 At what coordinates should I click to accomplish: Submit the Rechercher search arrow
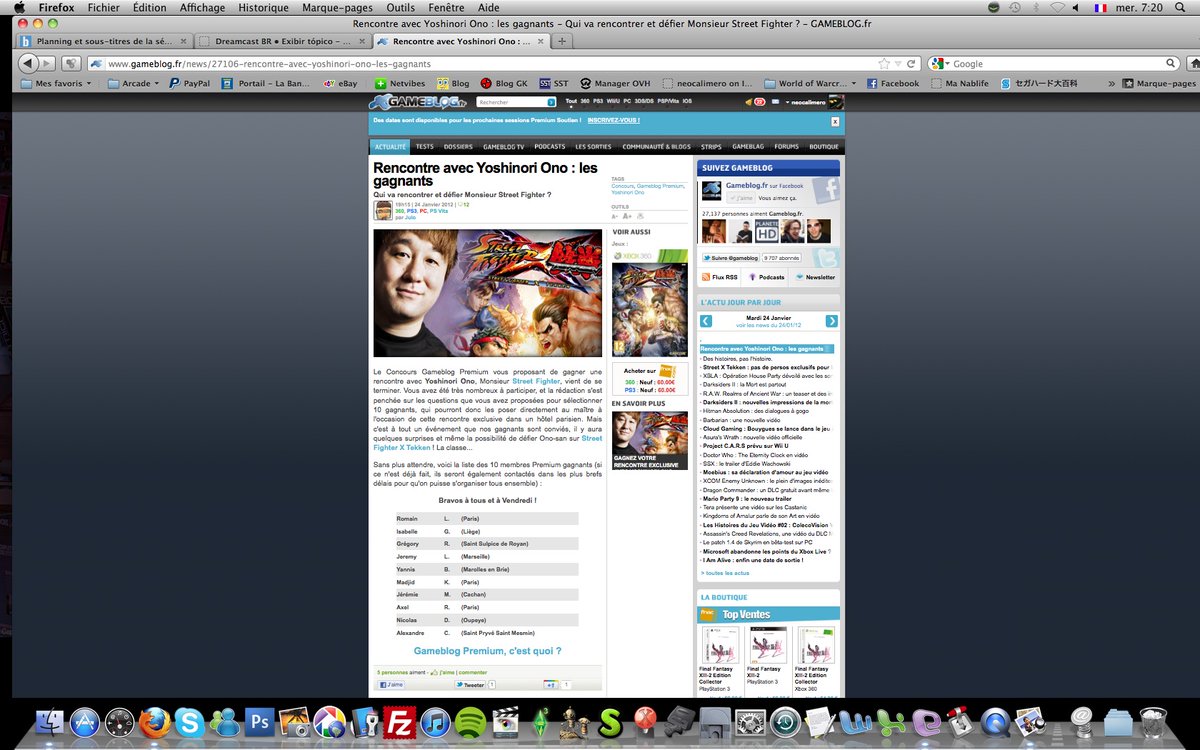[x=551, y=102]
